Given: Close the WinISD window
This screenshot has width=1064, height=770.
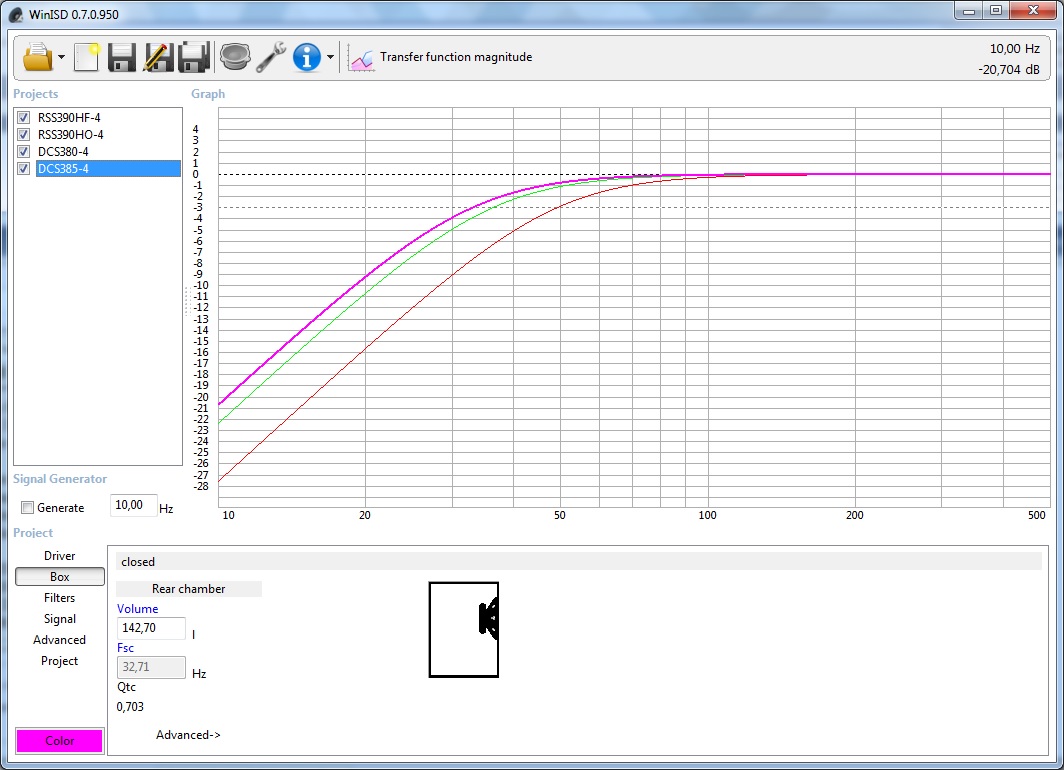Looking at the screenshot, I should pyautogui.click(x=1033, y=11).
